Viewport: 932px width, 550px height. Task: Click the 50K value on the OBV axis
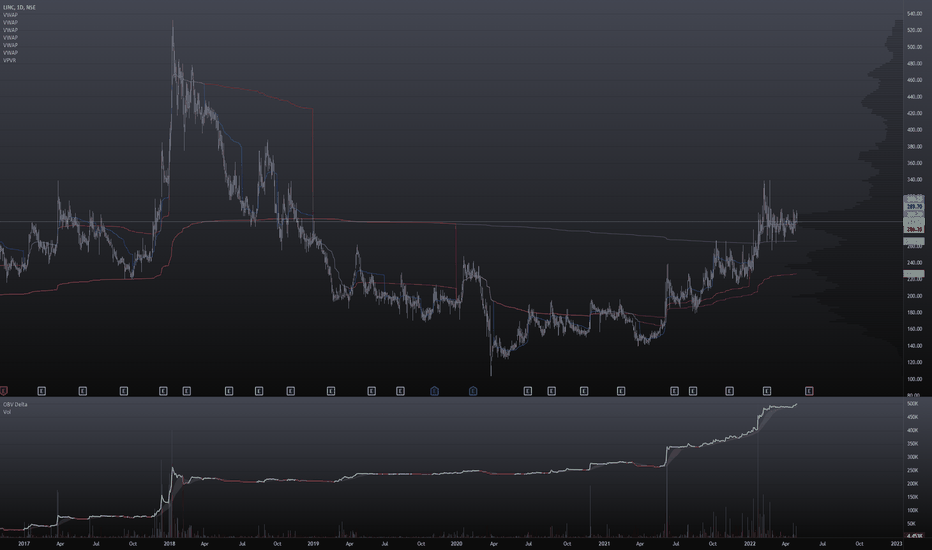coord(911,524)
